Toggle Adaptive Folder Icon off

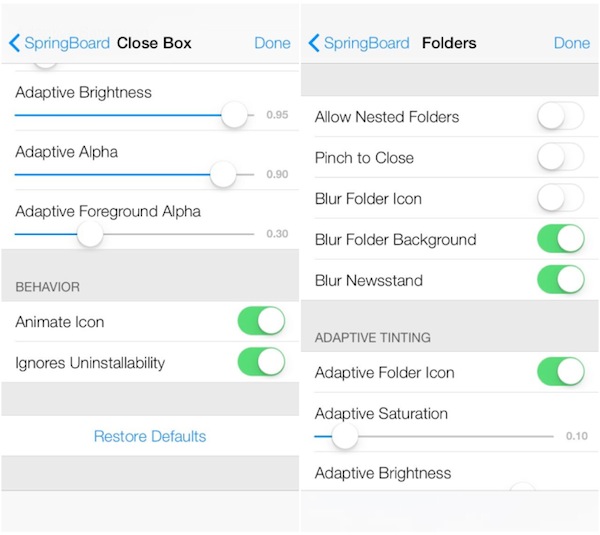[x=560, y=373]
